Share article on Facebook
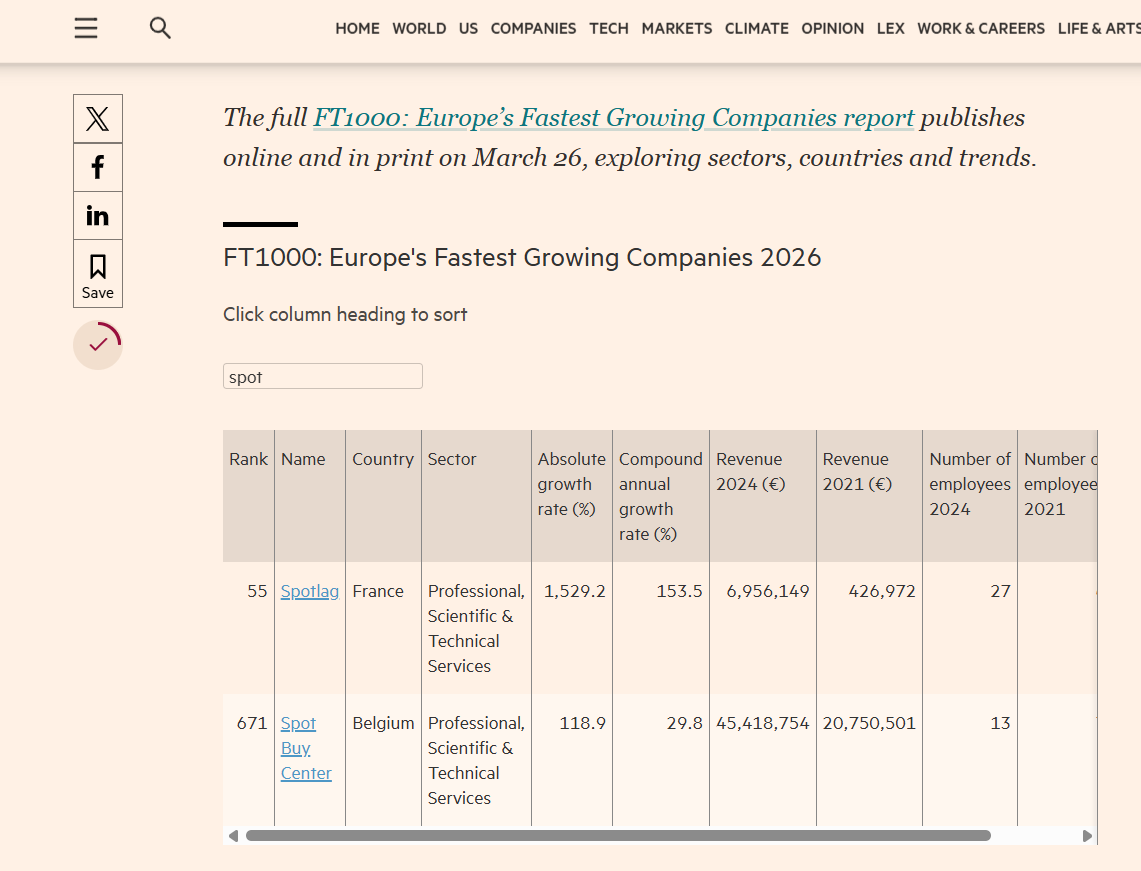The height and width of the screenshot is (871, 1141). (98, 167)
